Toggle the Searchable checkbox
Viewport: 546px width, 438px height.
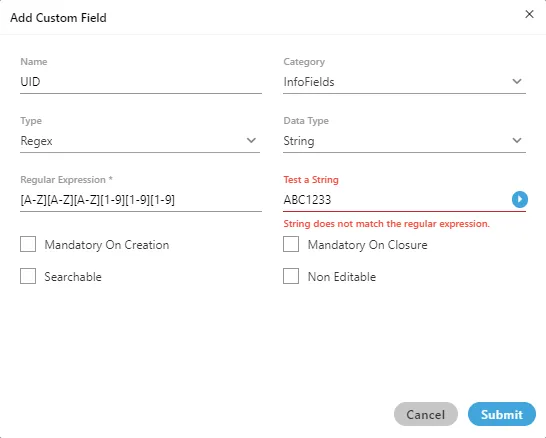pyautogui.click(x=28, y=276)
